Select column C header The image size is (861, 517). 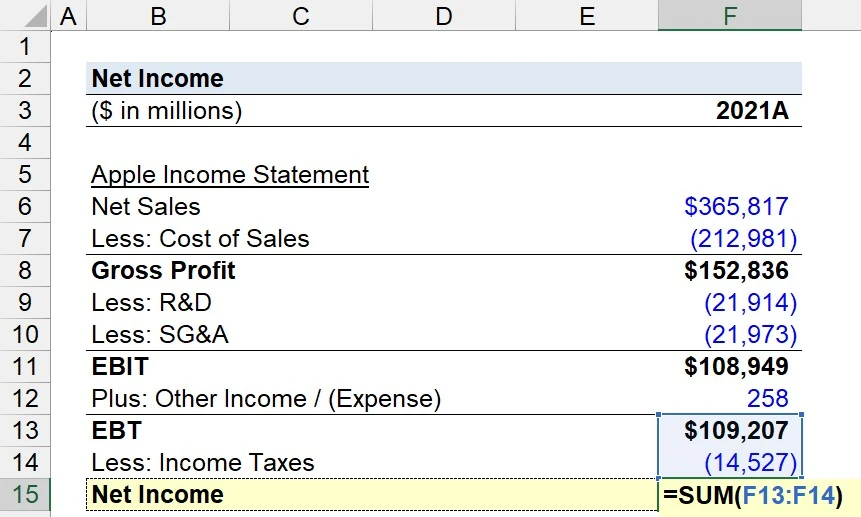pos(300,15)
